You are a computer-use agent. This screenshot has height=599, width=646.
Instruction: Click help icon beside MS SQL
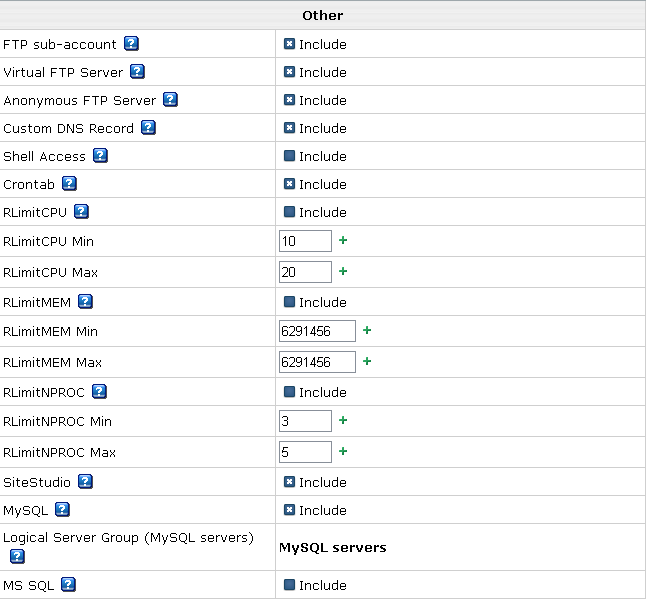point(68,585)
